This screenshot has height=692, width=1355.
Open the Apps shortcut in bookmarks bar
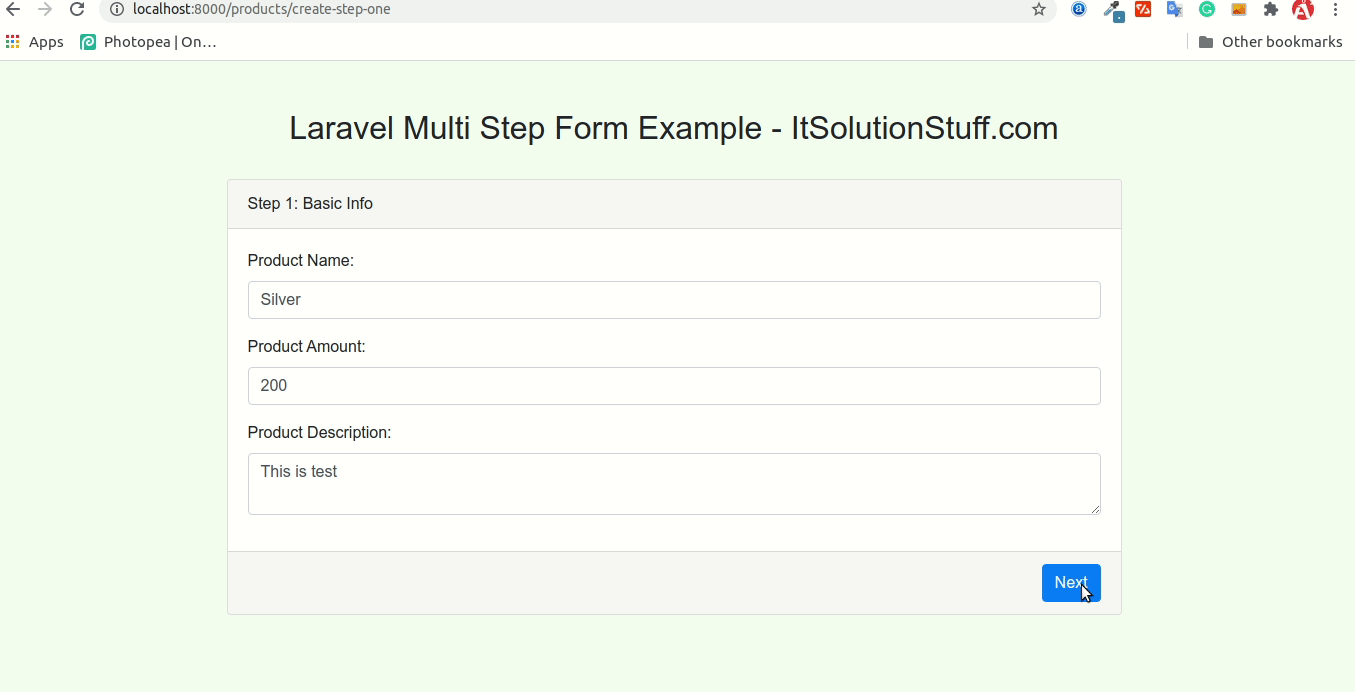34,41
